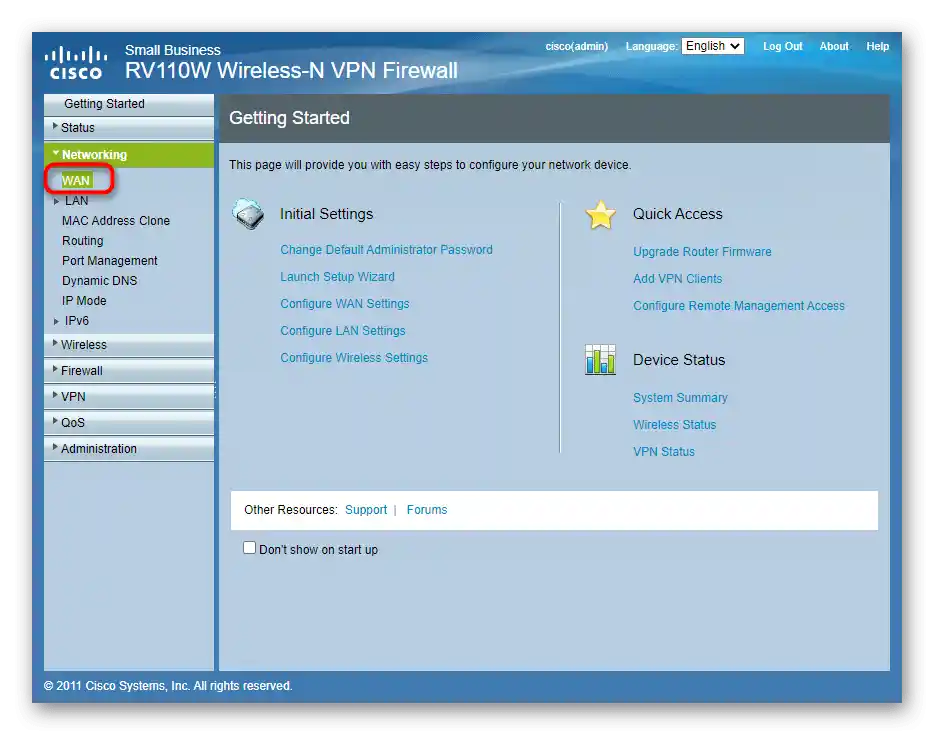Image resolution: width=934 pixels, height=735 pixels.
Task: Expand the VPN menu section
Action: click(x=129, y=397)
